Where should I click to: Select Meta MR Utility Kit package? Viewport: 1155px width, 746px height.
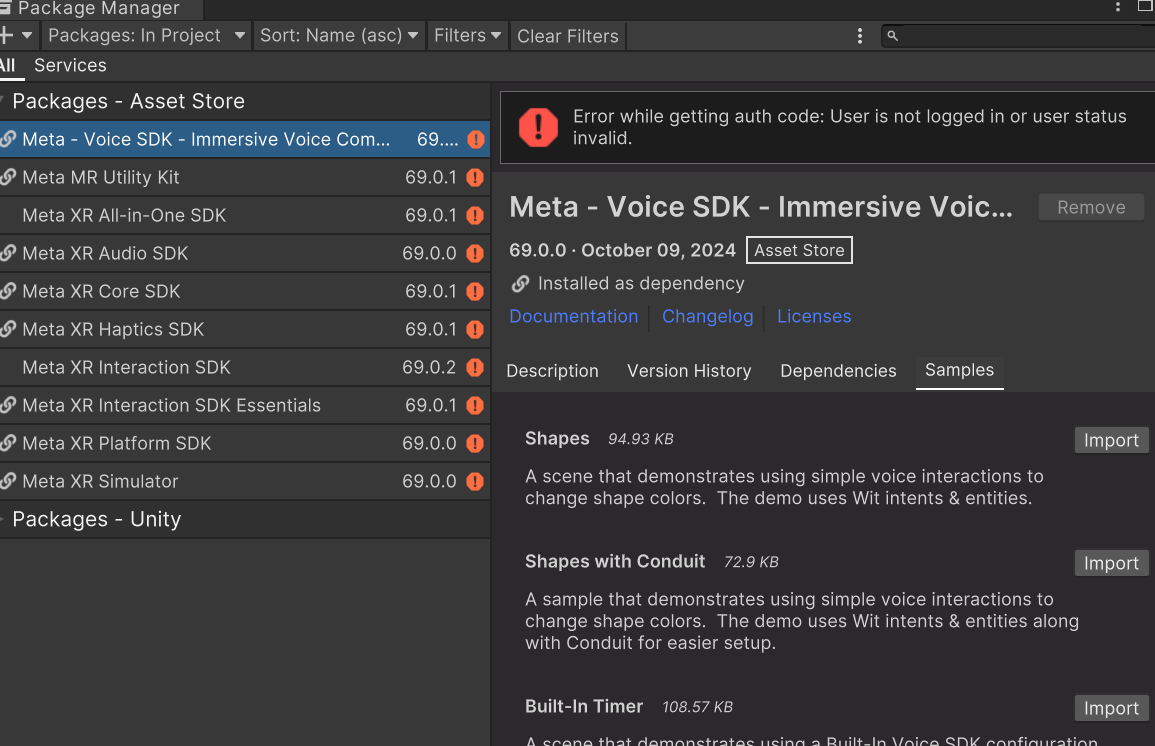pyautogui.click(x=245, y=177)
